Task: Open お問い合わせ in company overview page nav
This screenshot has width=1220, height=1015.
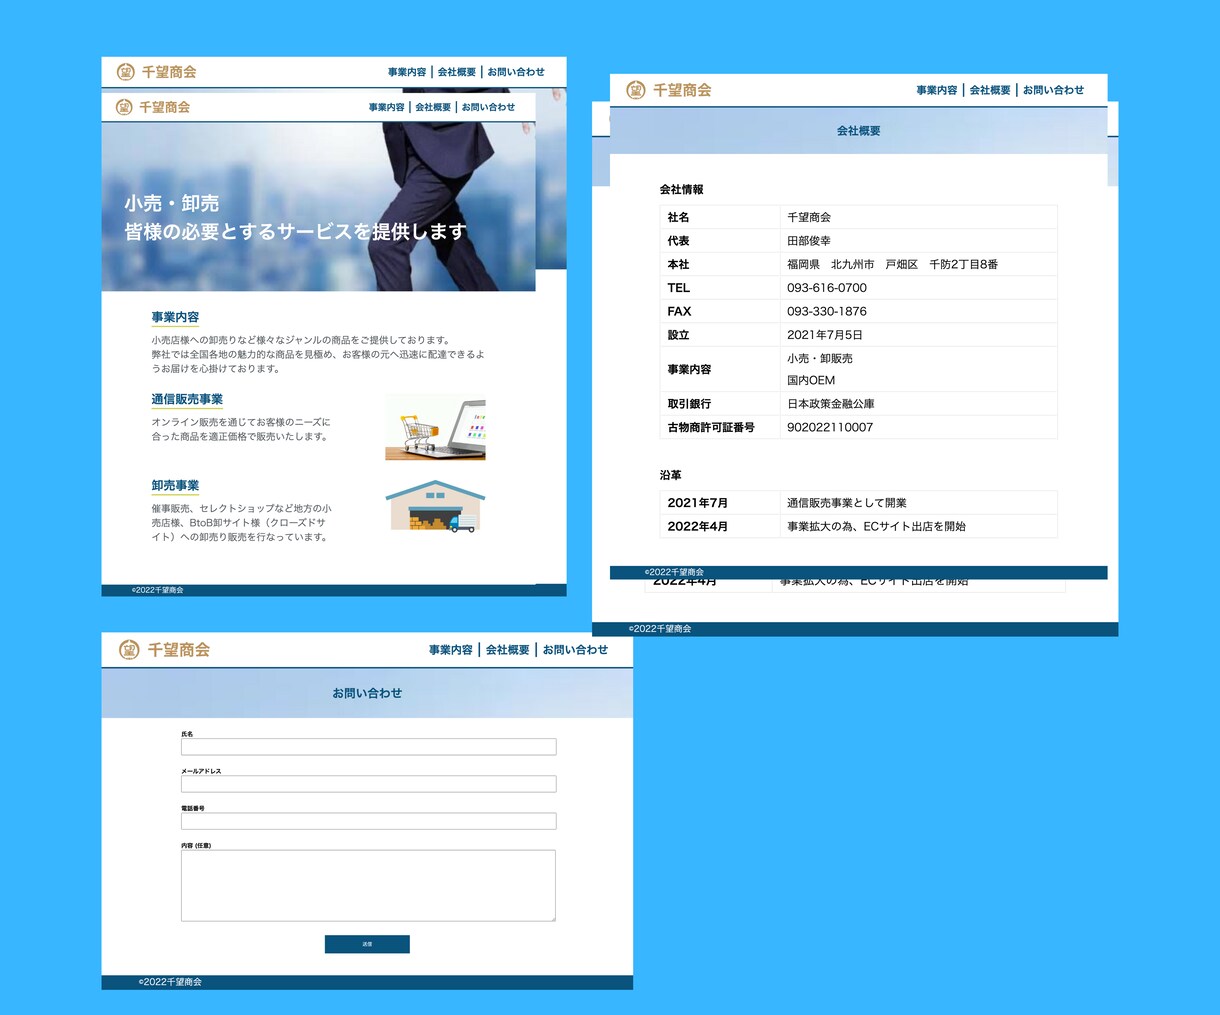Action: tap(1053, 90)
